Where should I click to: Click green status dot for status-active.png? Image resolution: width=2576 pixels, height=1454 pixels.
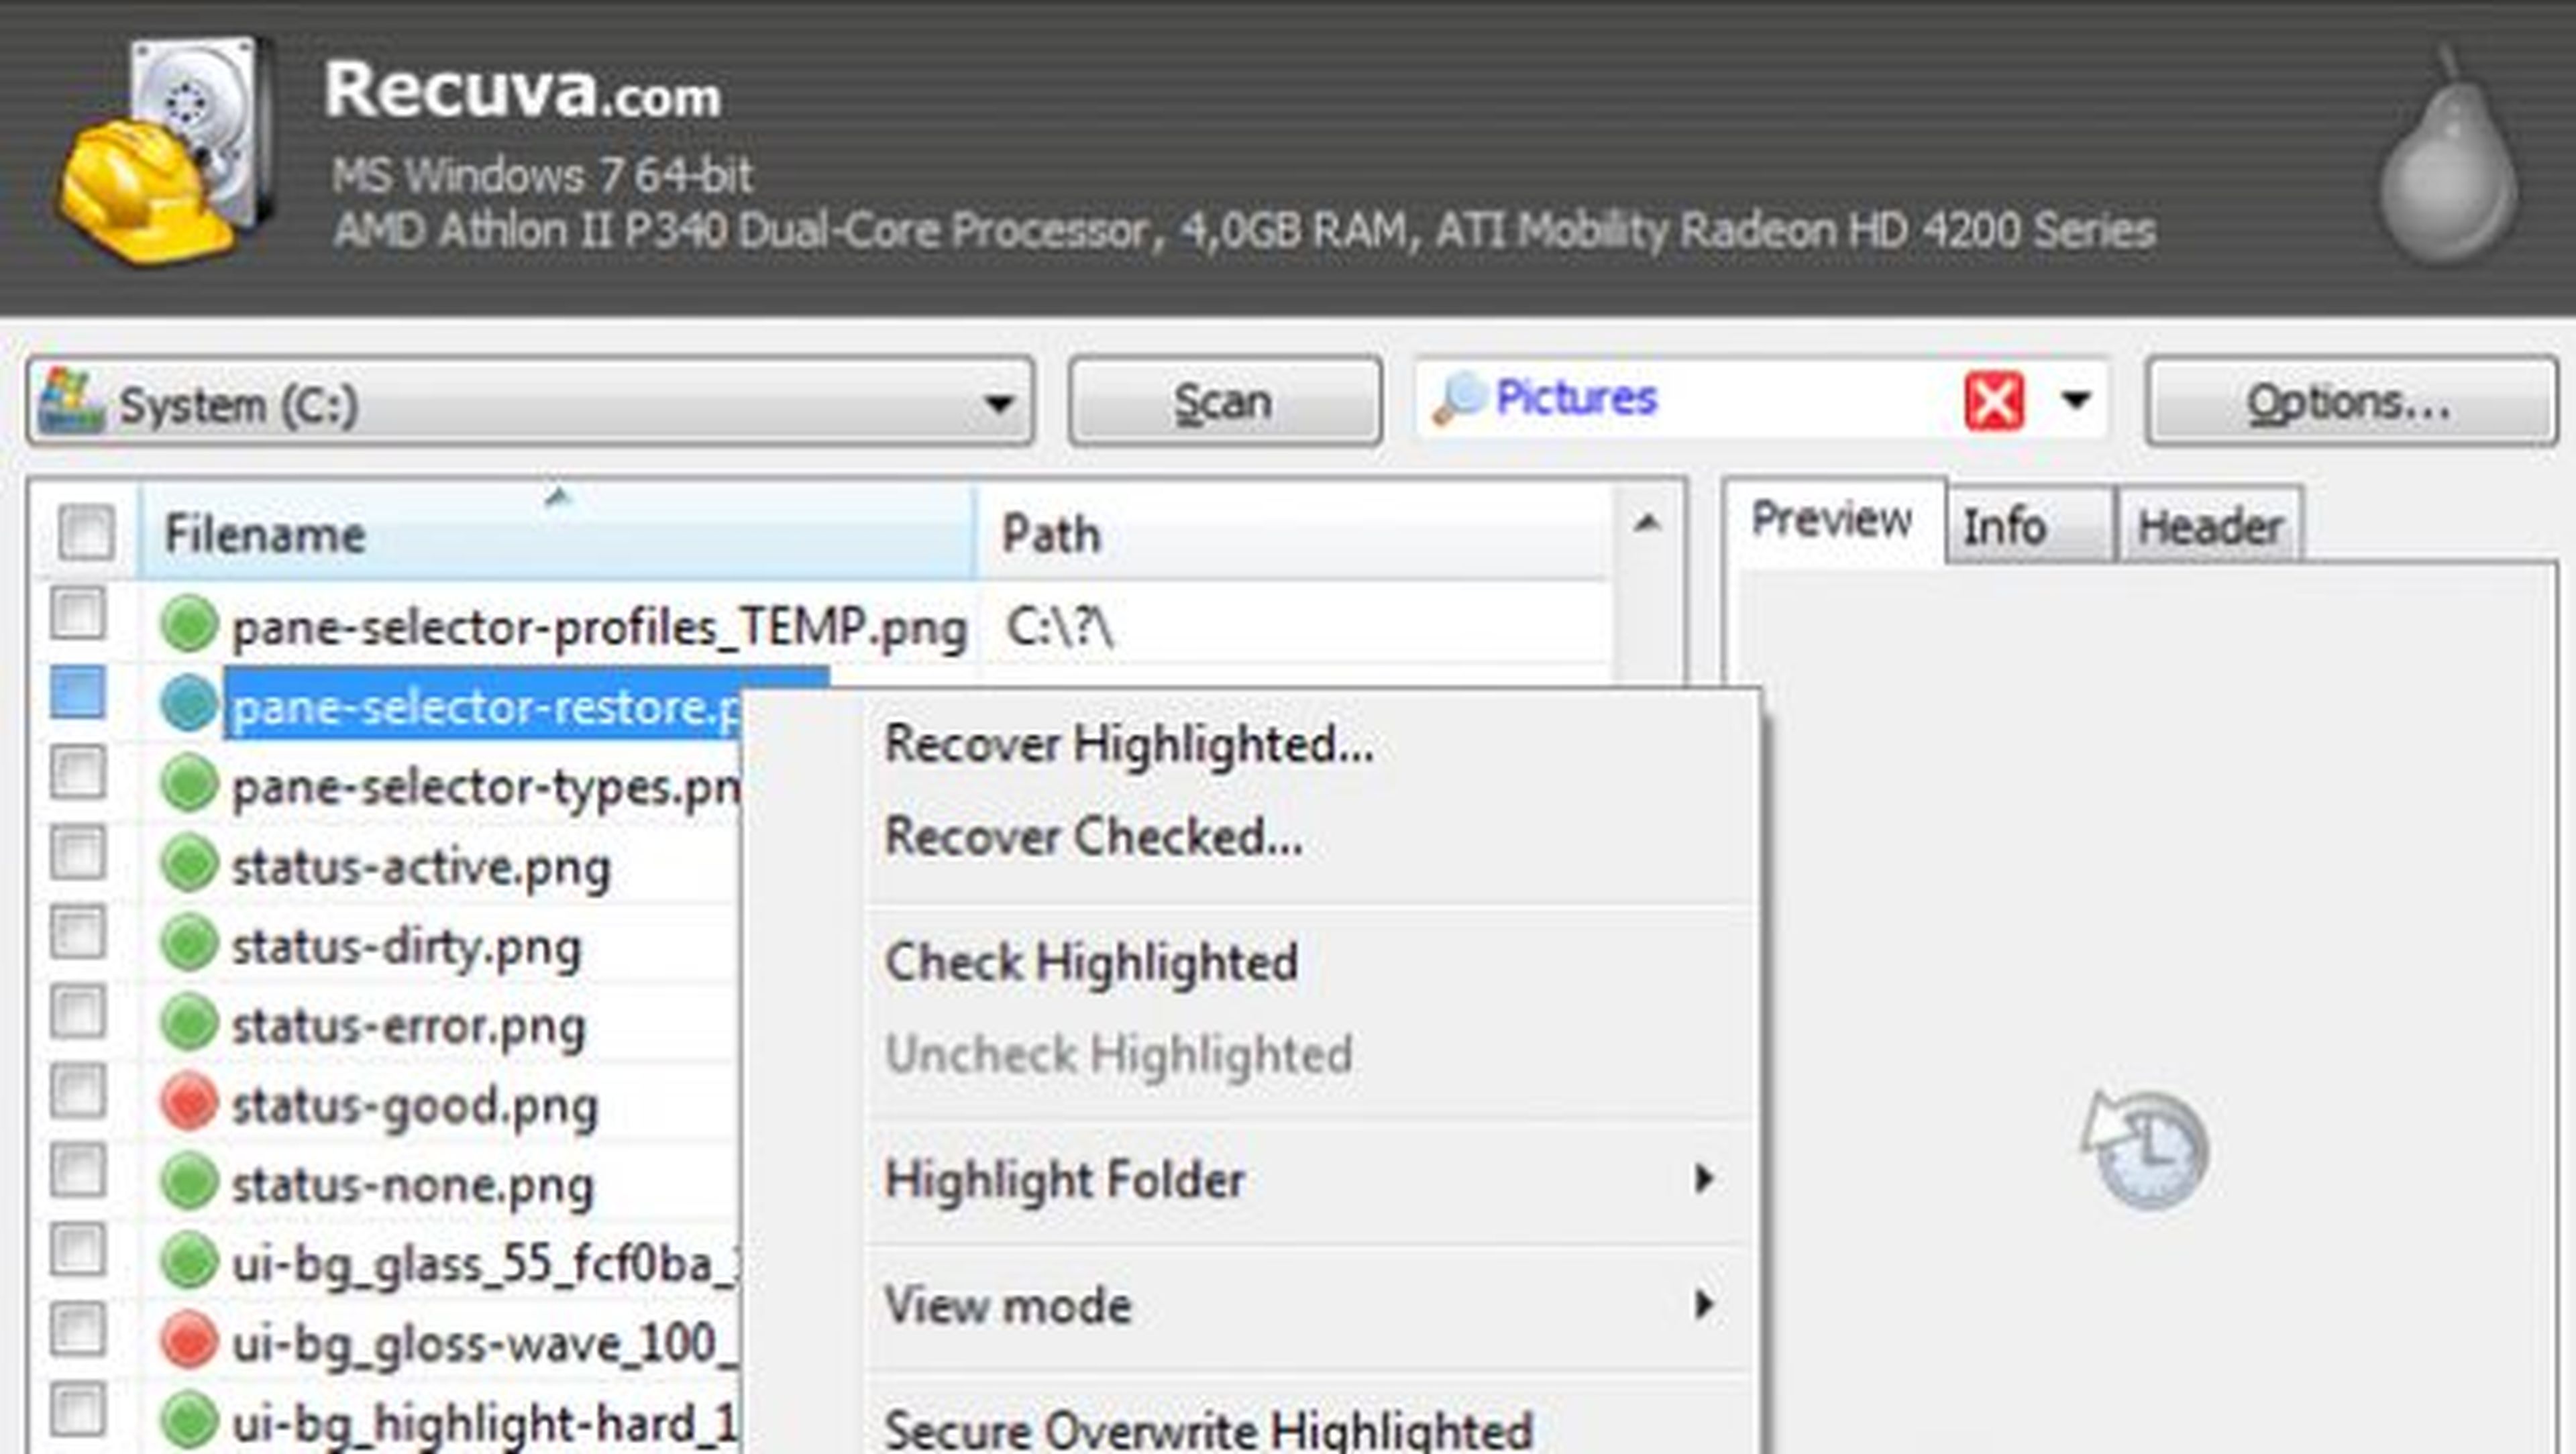[x=188, y=865]
